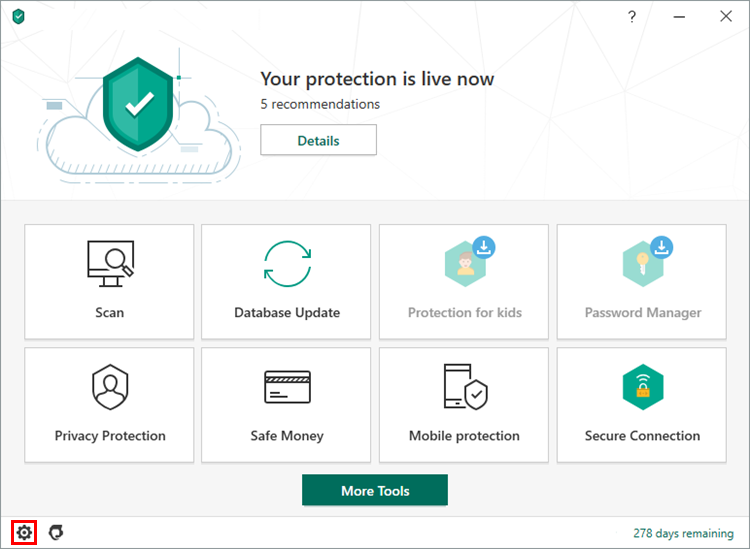Screen dimensions: 750x549
Task: Open the Settings gear icon
Action: point(24,532)
